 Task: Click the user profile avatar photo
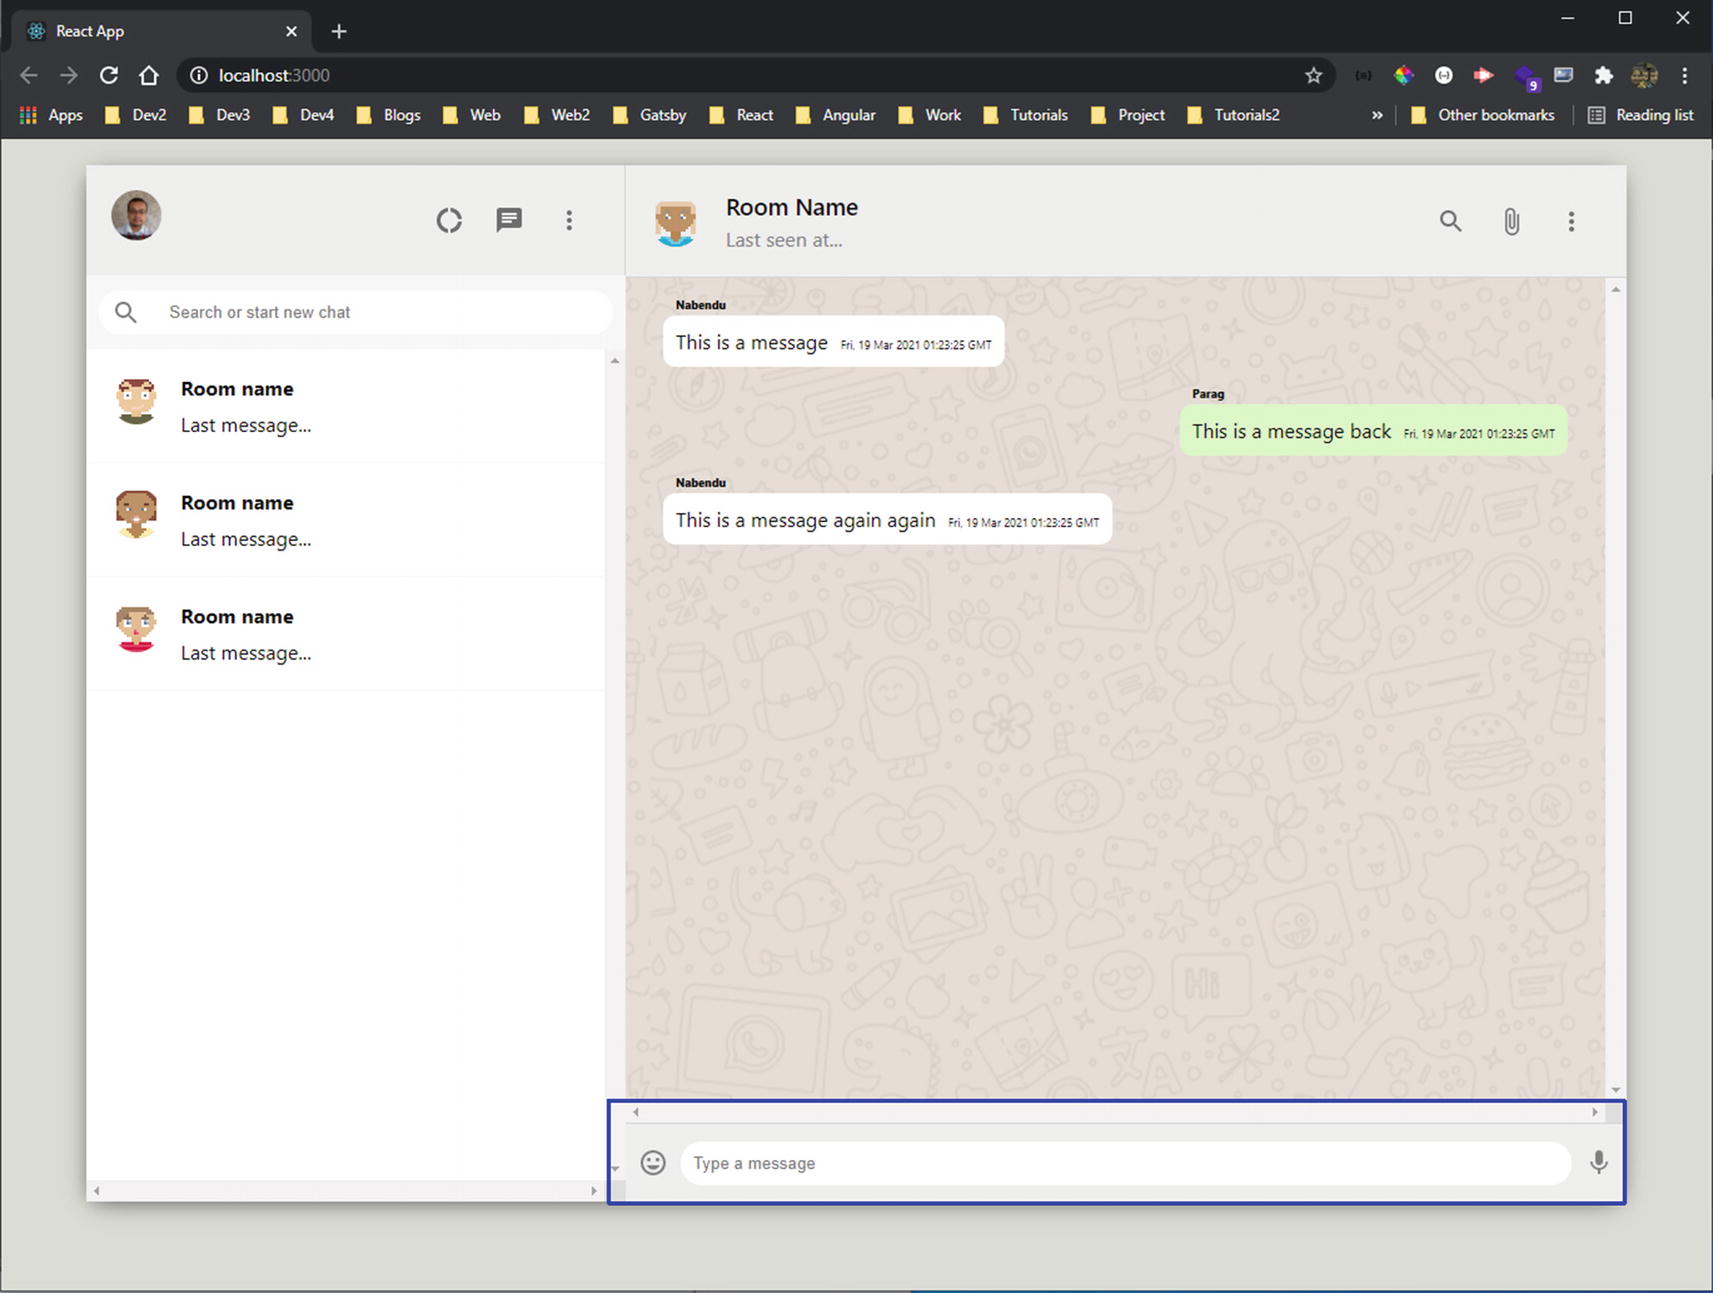point(136,216)
